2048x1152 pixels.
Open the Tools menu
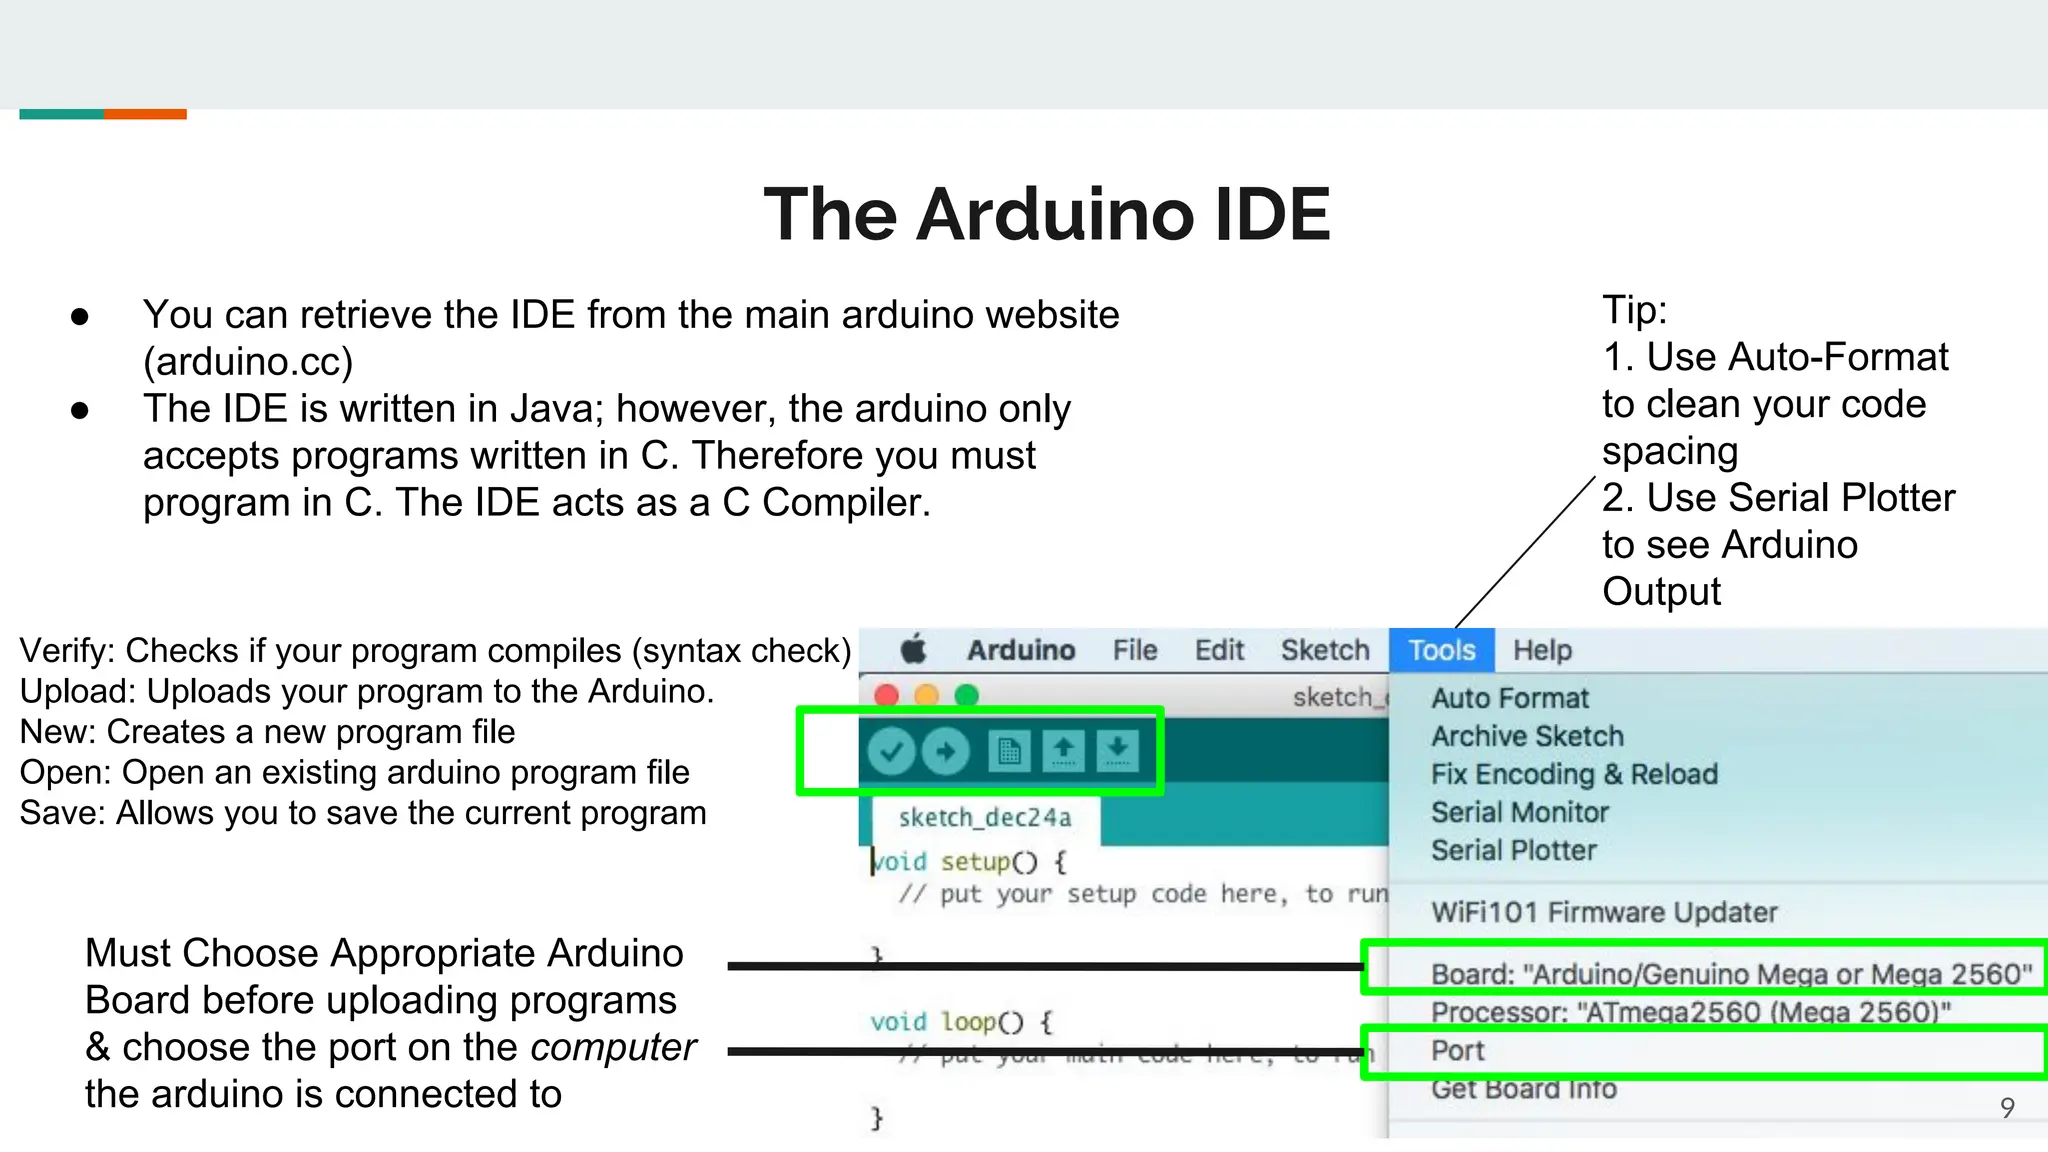pos(1441,650)
